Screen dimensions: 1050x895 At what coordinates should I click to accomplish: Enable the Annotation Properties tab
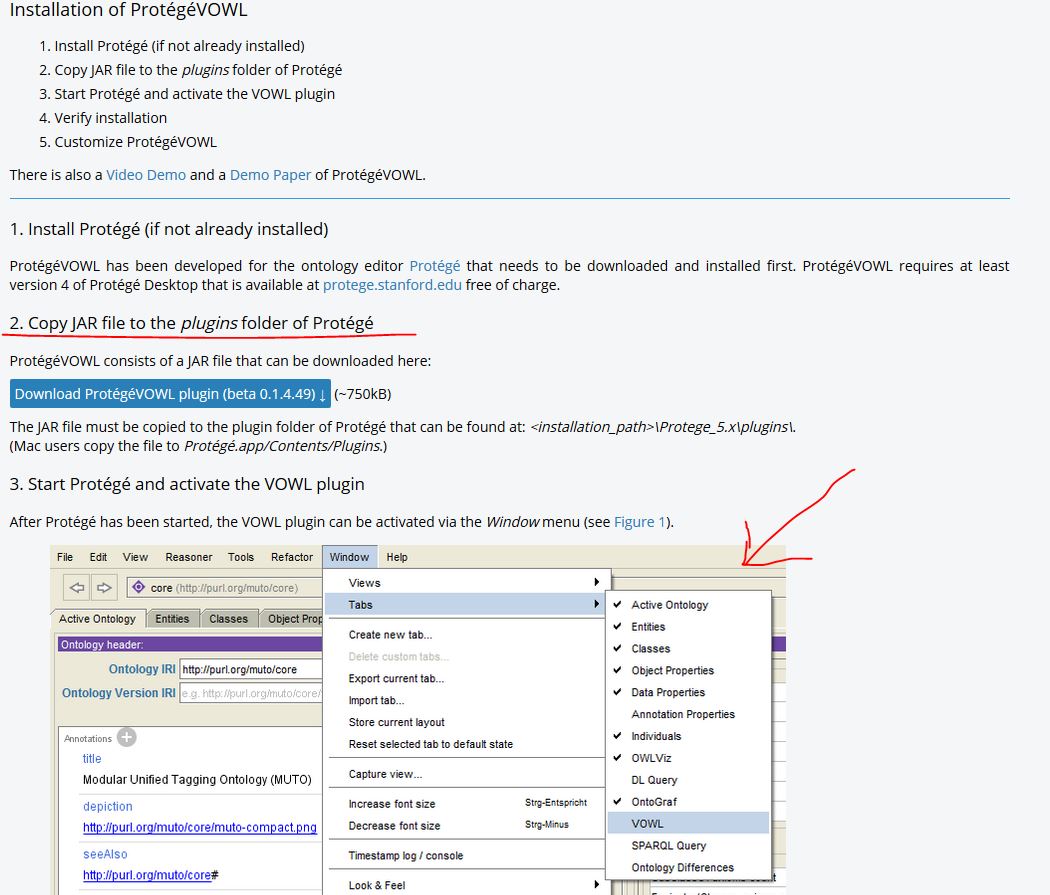tap(682, 714)
